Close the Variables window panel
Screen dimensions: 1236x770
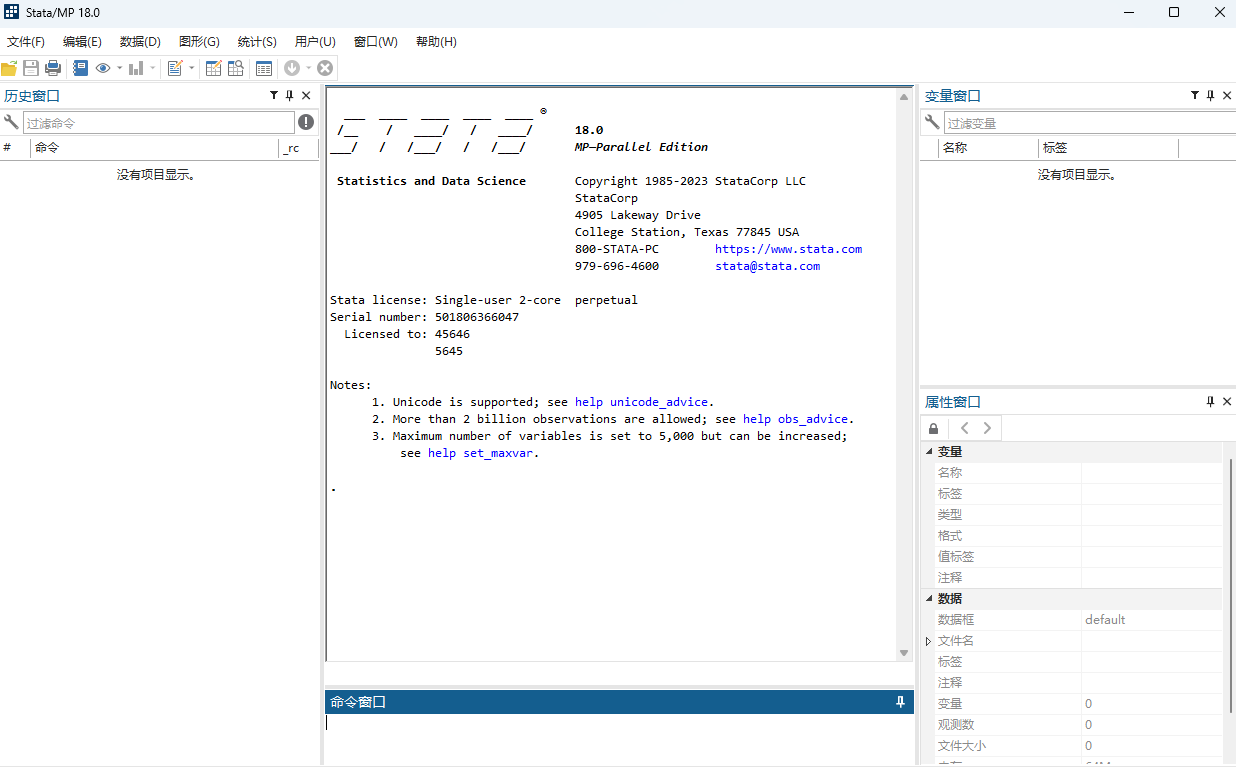point(1226,96)
